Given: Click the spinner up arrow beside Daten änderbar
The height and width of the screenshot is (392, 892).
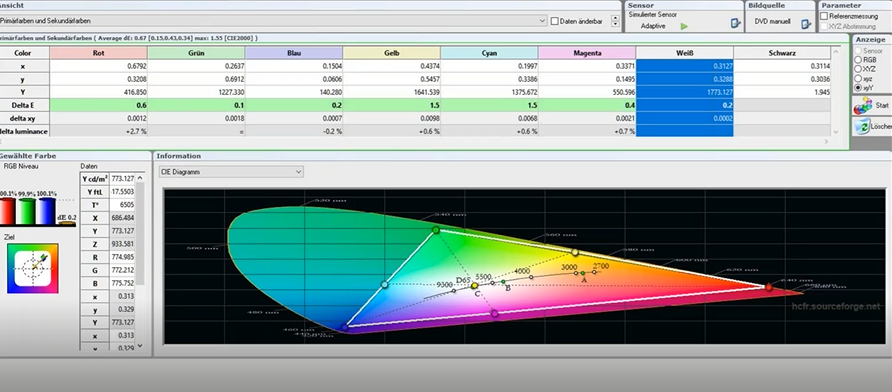Looking at the screenshot, I should [x=615, y=18].
